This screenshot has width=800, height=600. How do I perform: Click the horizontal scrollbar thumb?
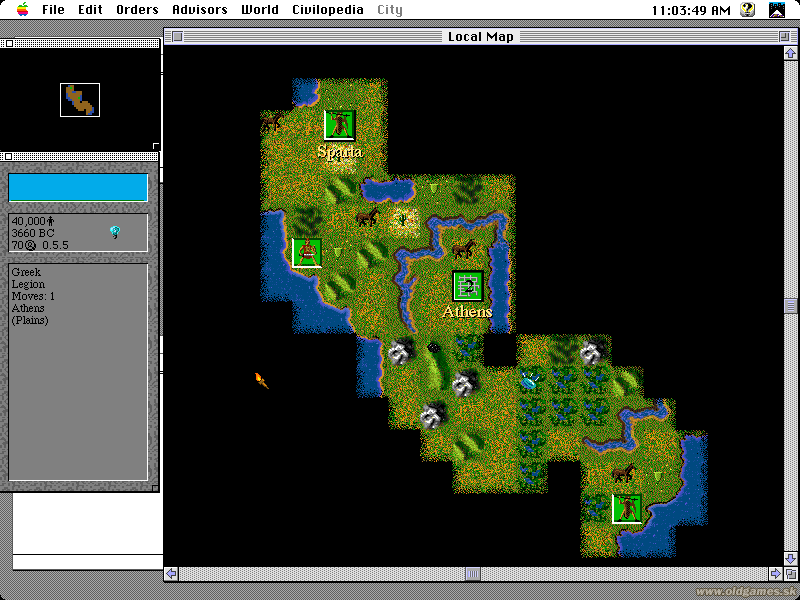(473, 573)
